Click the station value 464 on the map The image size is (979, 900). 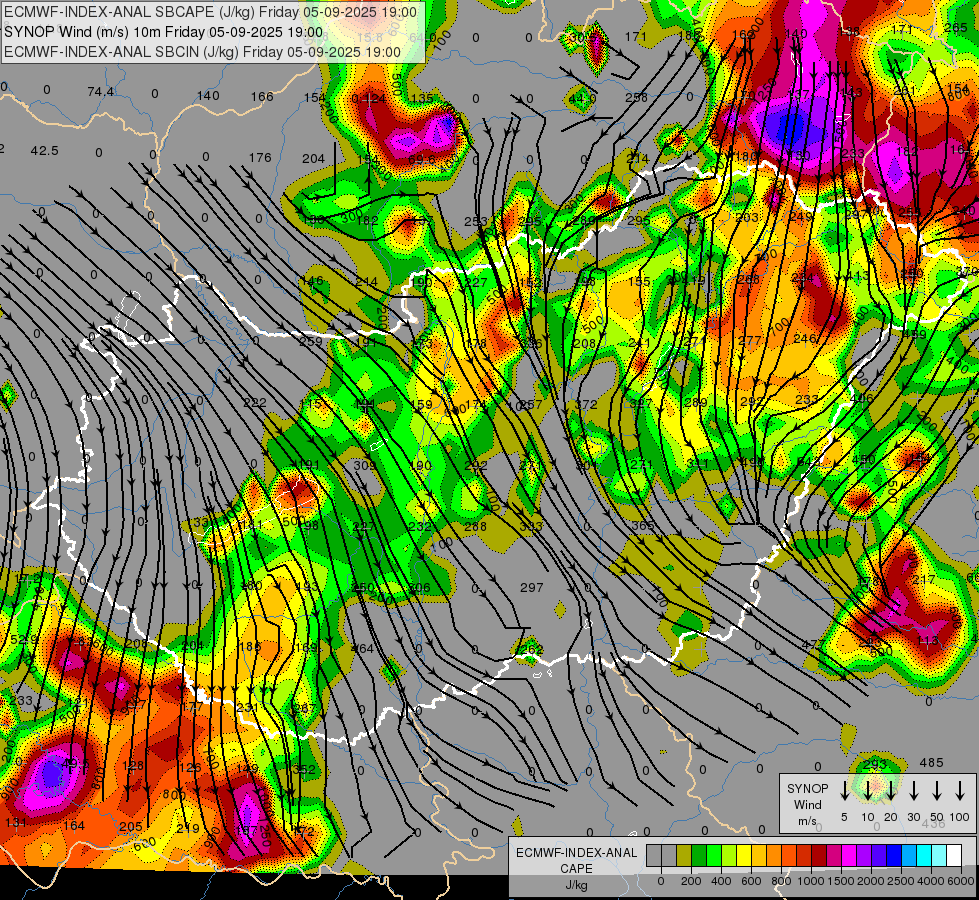tap(363, 649)
